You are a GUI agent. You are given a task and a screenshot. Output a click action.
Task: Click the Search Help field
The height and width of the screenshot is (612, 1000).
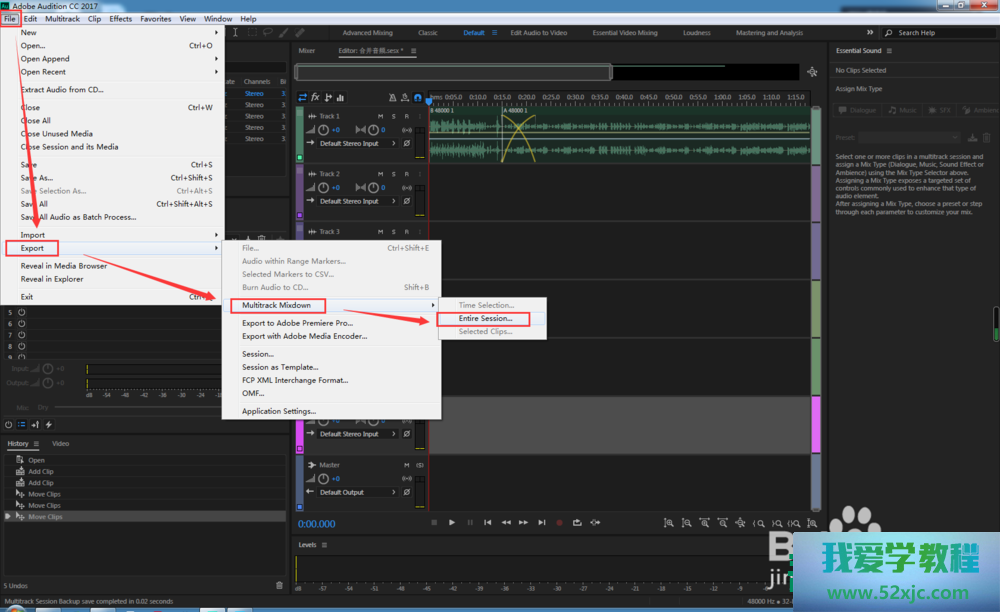point(930,33)
